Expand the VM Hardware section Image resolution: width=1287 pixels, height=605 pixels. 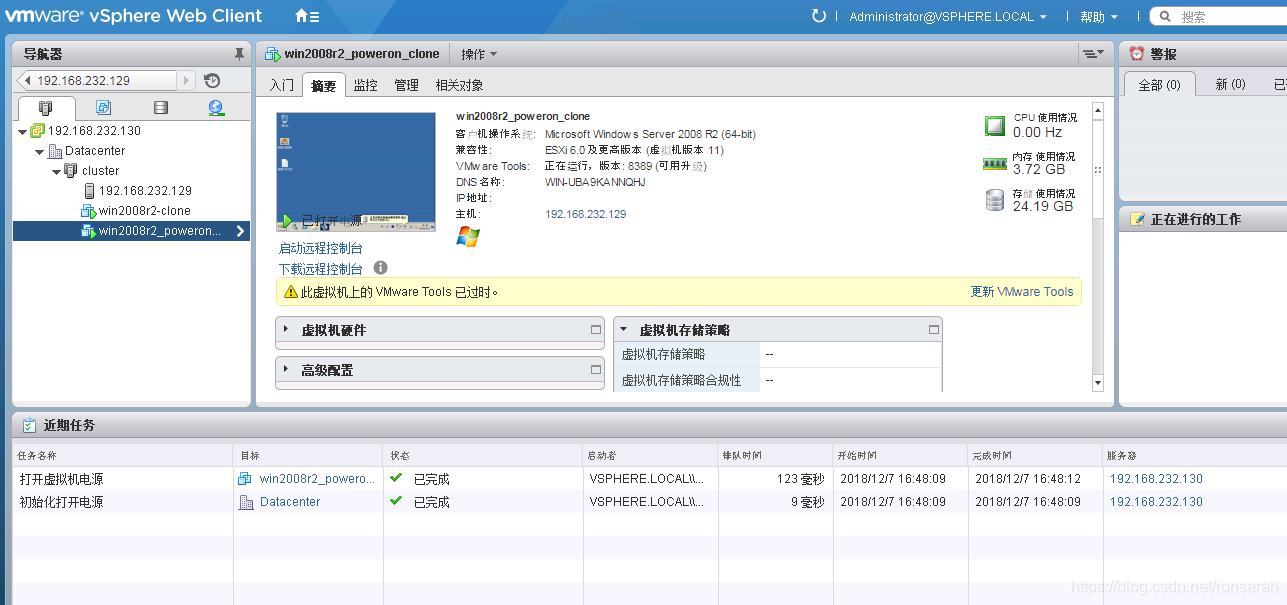pos(286,329)
